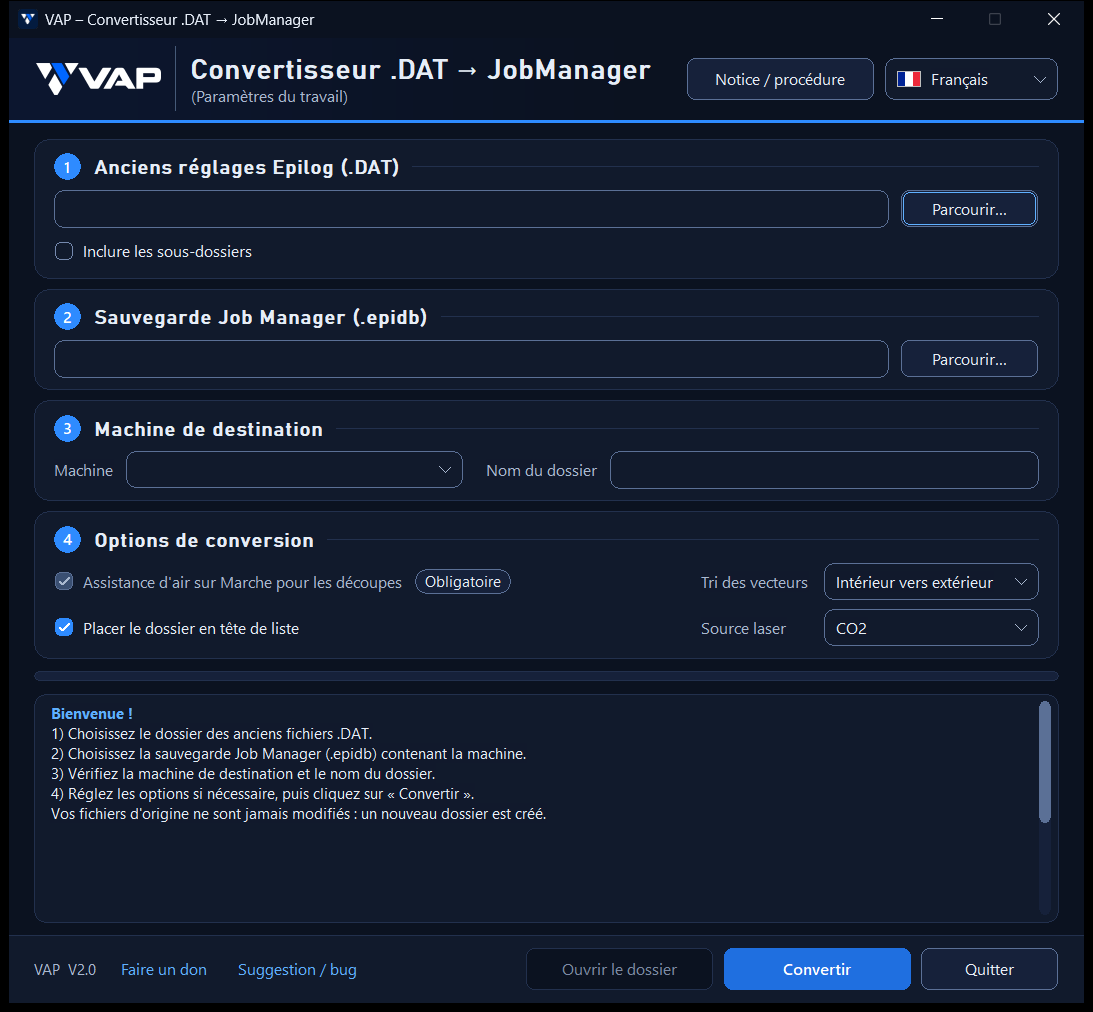
Task: Browse for the Epilog .DAT settings folder
Action: (x=969, y=209)
